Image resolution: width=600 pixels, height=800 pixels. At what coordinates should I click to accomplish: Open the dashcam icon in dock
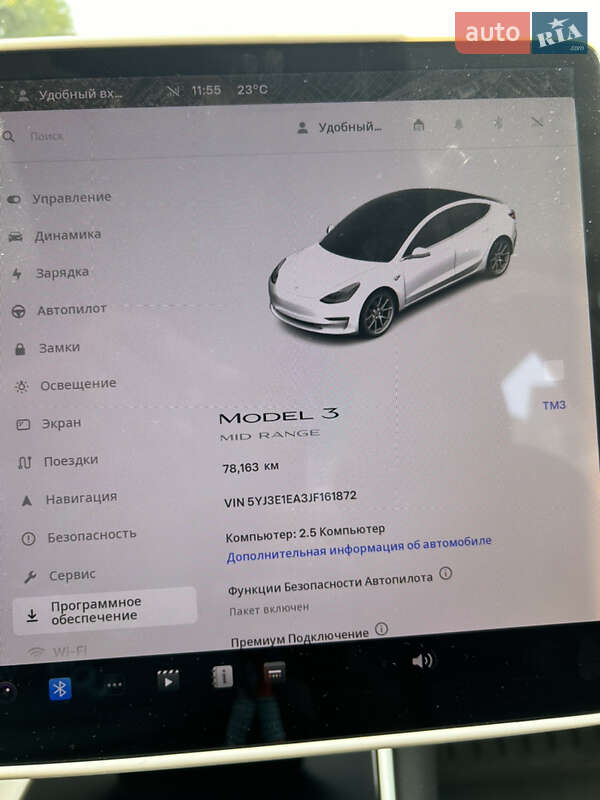coord(7,692)
